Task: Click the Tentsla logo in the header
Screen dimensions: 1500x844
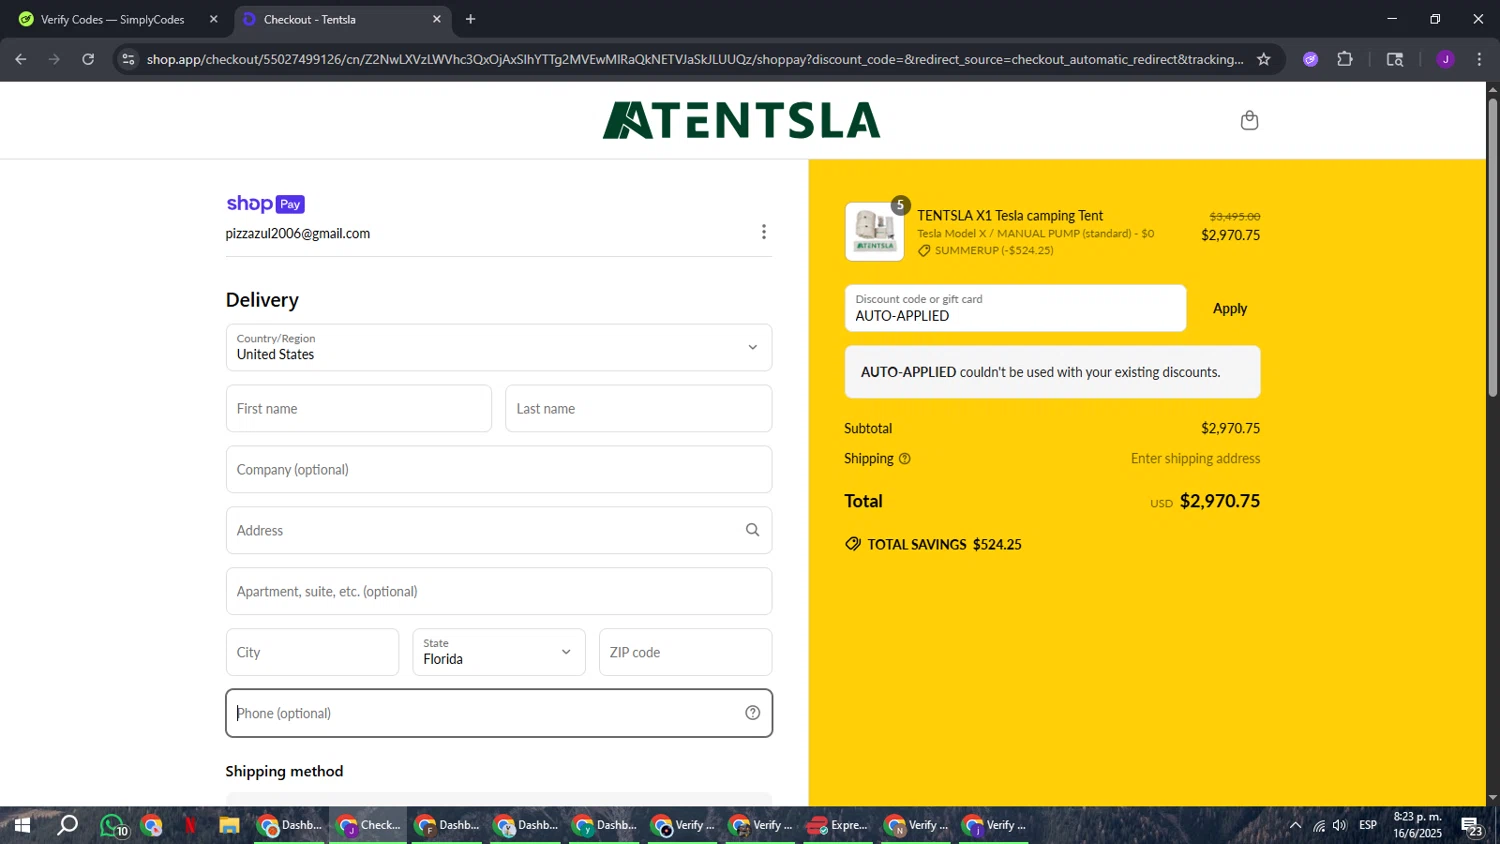Action: (x=741, y=120)
